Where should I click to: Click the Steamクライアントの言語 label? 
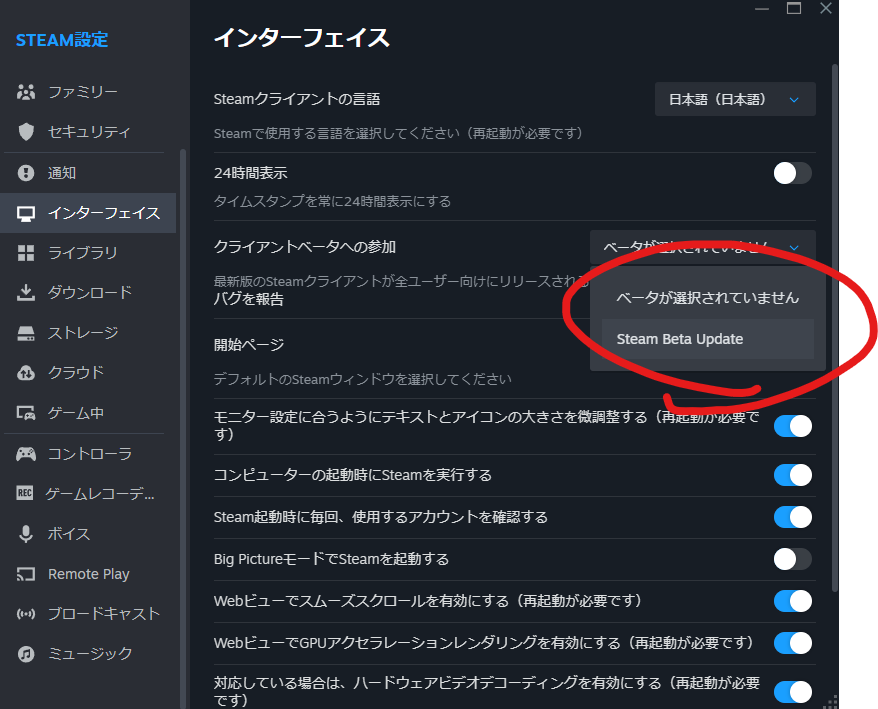tap(297, 99)
